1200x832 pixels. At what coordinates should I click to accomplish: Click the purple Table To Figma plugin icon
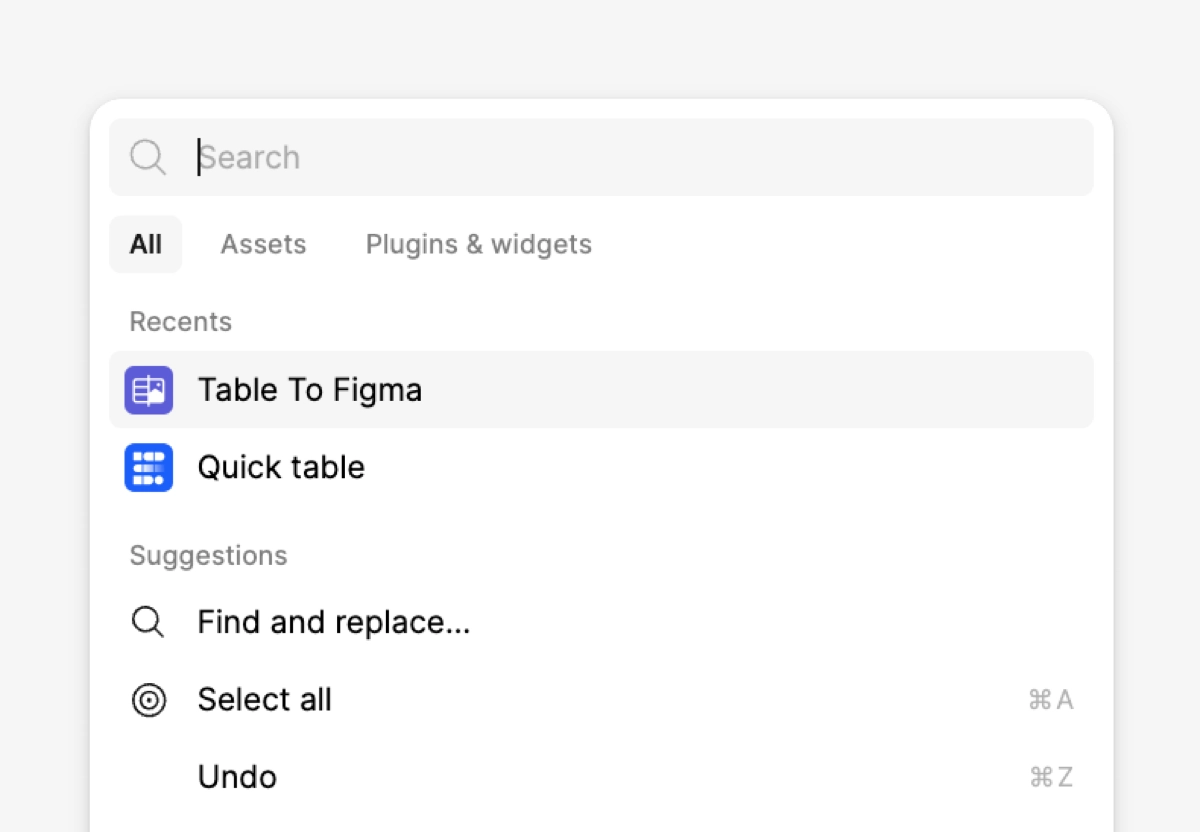[x=149, y=390]
